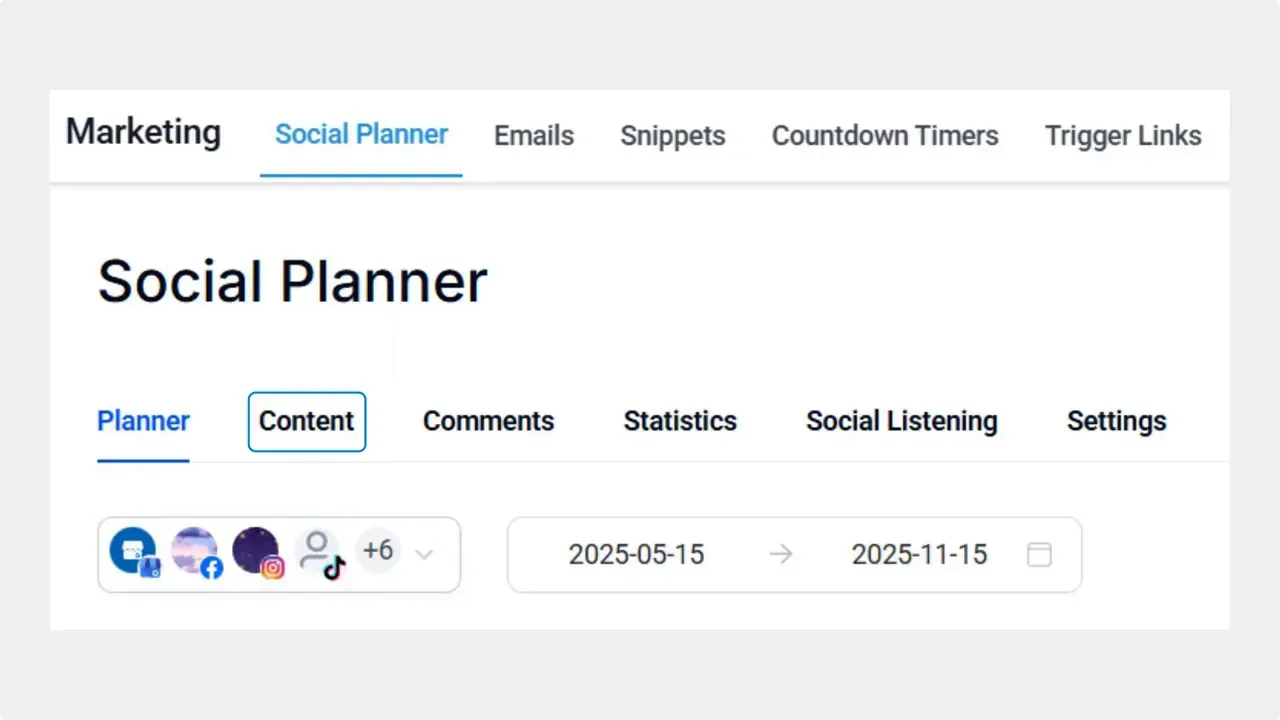The width and height of the screenshot is (1280, 720).
Task: Switch to the Content tab
Action: 306,421
